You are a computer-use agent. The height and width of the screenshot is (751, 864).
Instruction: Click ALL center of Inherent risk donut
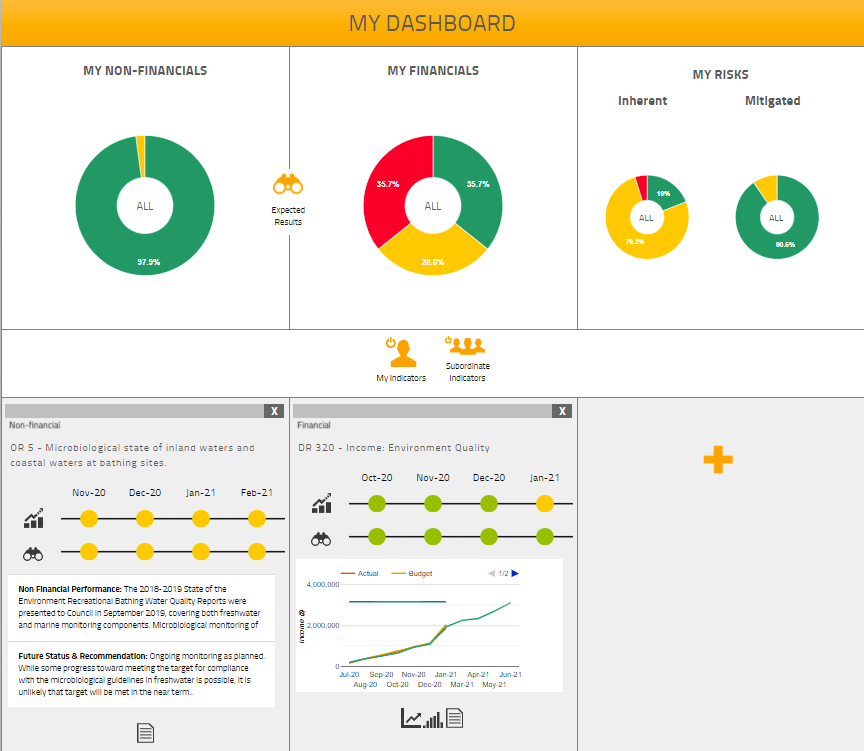click(646, 218)
